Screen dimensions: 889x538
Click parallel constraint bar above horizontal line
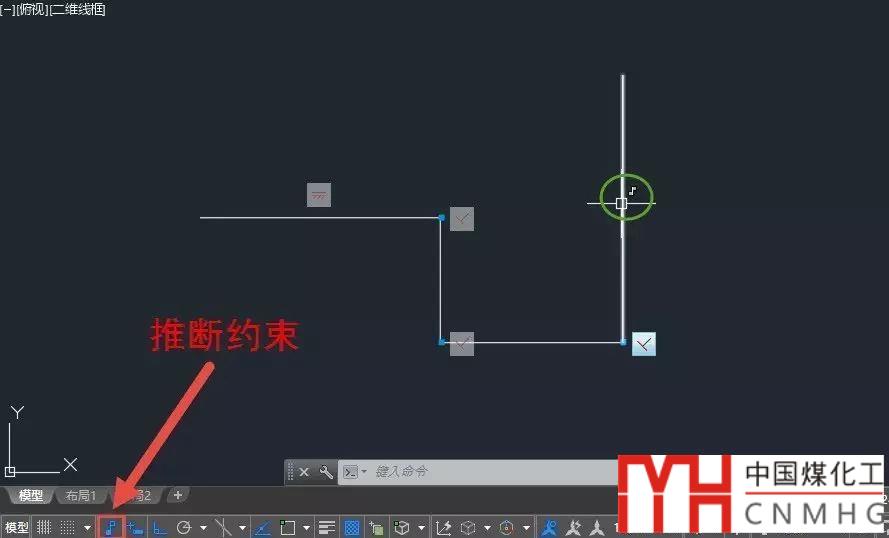319,194
